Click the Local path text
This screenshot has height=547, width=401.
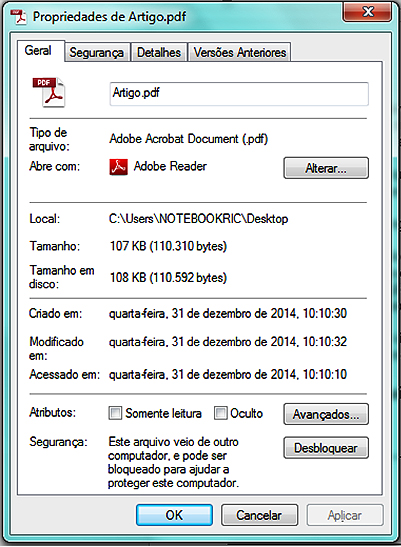point(199,219)
